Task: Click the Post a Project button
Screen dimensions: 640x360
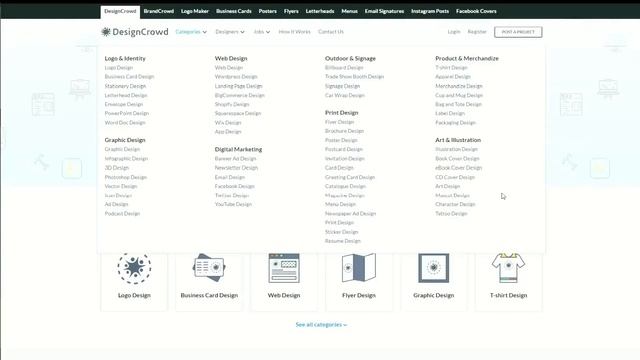Action: pos(518,32)
